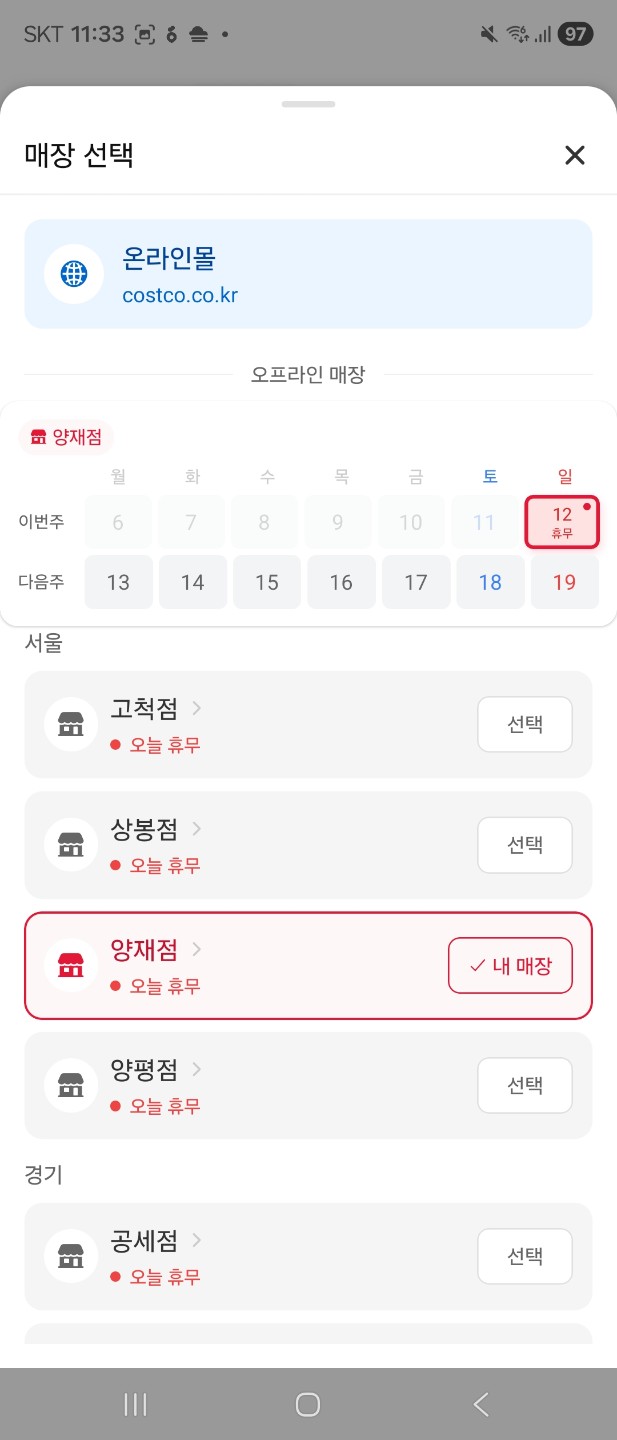
Task: Expand 양재점 details via chevron
Action: [x=197, y=949]
